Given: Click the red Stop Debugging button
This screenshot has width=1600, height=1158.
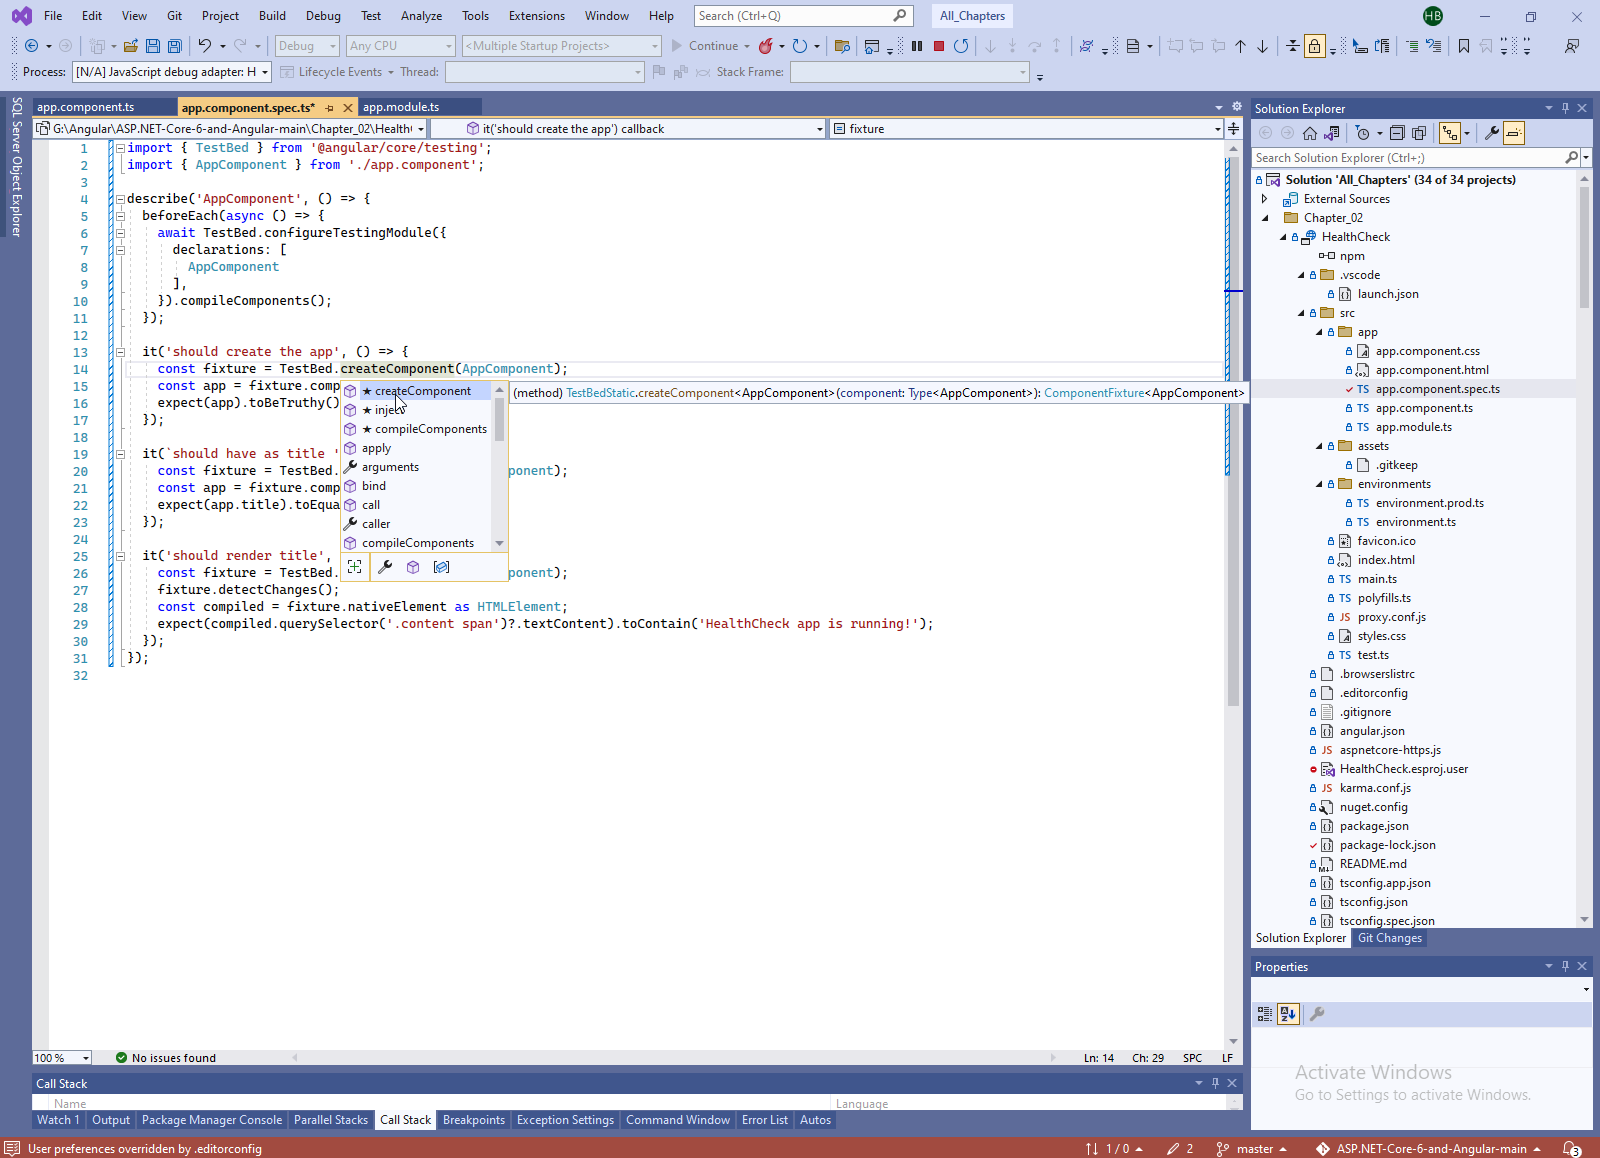Looking at the screenshot, I should (x=938, y=46).
